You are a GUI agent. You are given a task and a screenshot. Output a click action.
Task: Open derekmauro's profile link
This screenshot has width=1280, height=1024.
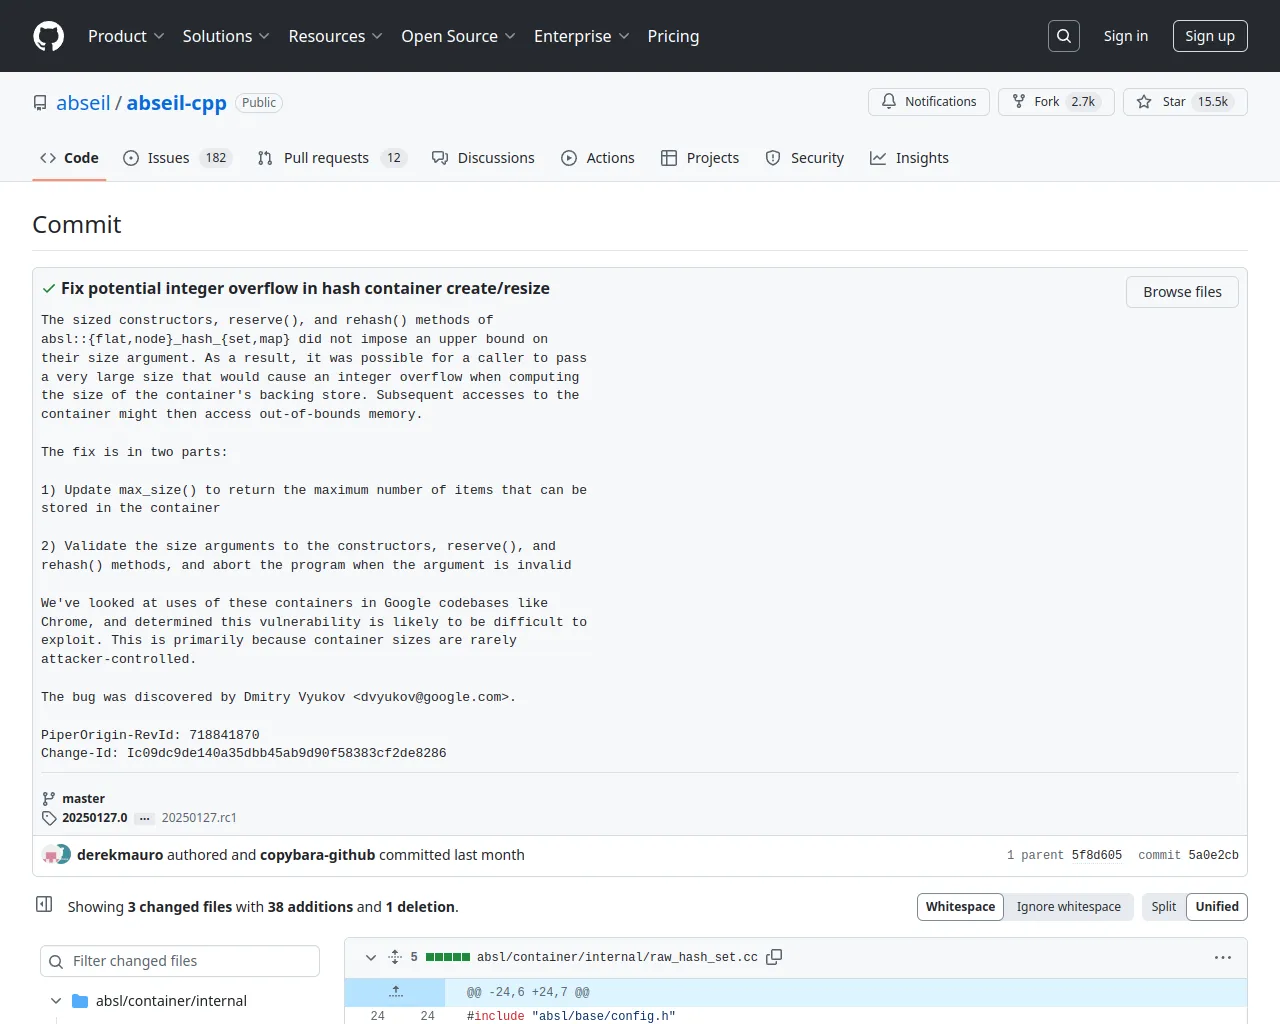120,855
